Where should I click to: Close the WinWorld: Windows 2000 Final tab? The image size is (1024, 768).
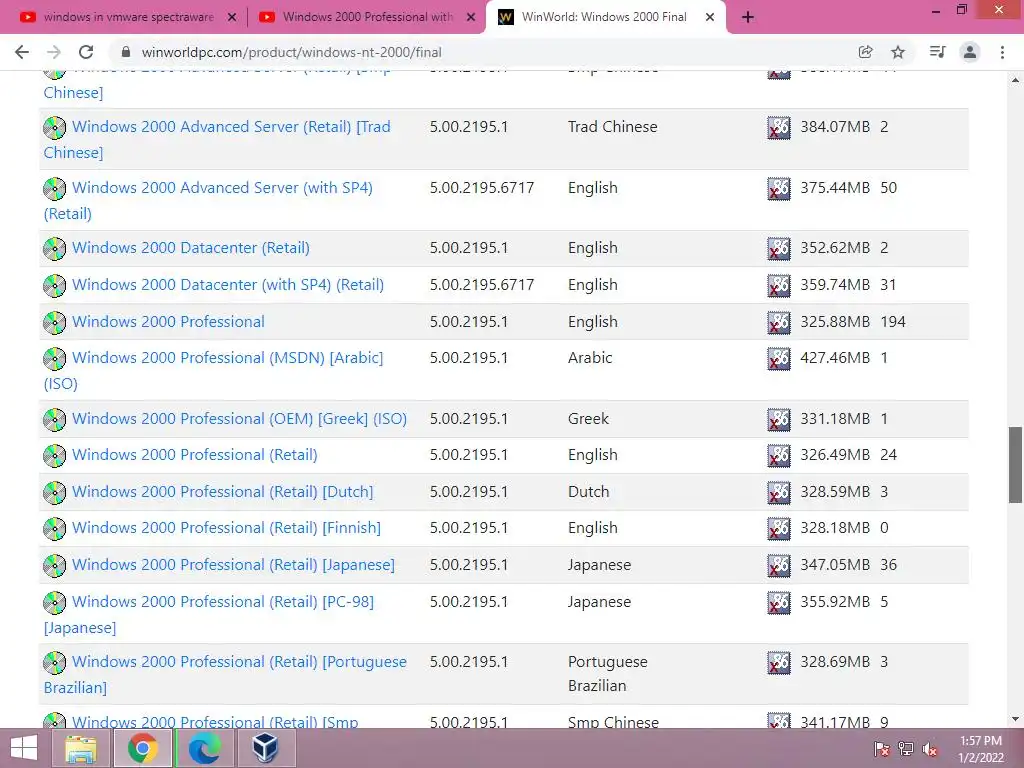[x=710, y=18]
